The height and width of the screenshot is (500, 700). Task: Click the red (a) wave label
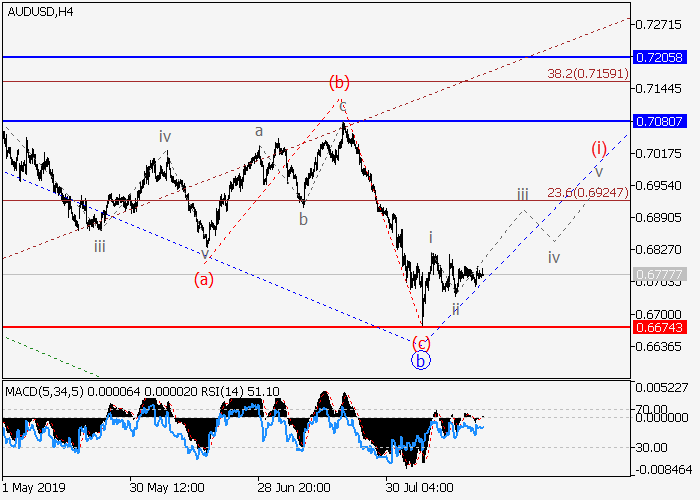pyautogui.click(x=204, y=280)
